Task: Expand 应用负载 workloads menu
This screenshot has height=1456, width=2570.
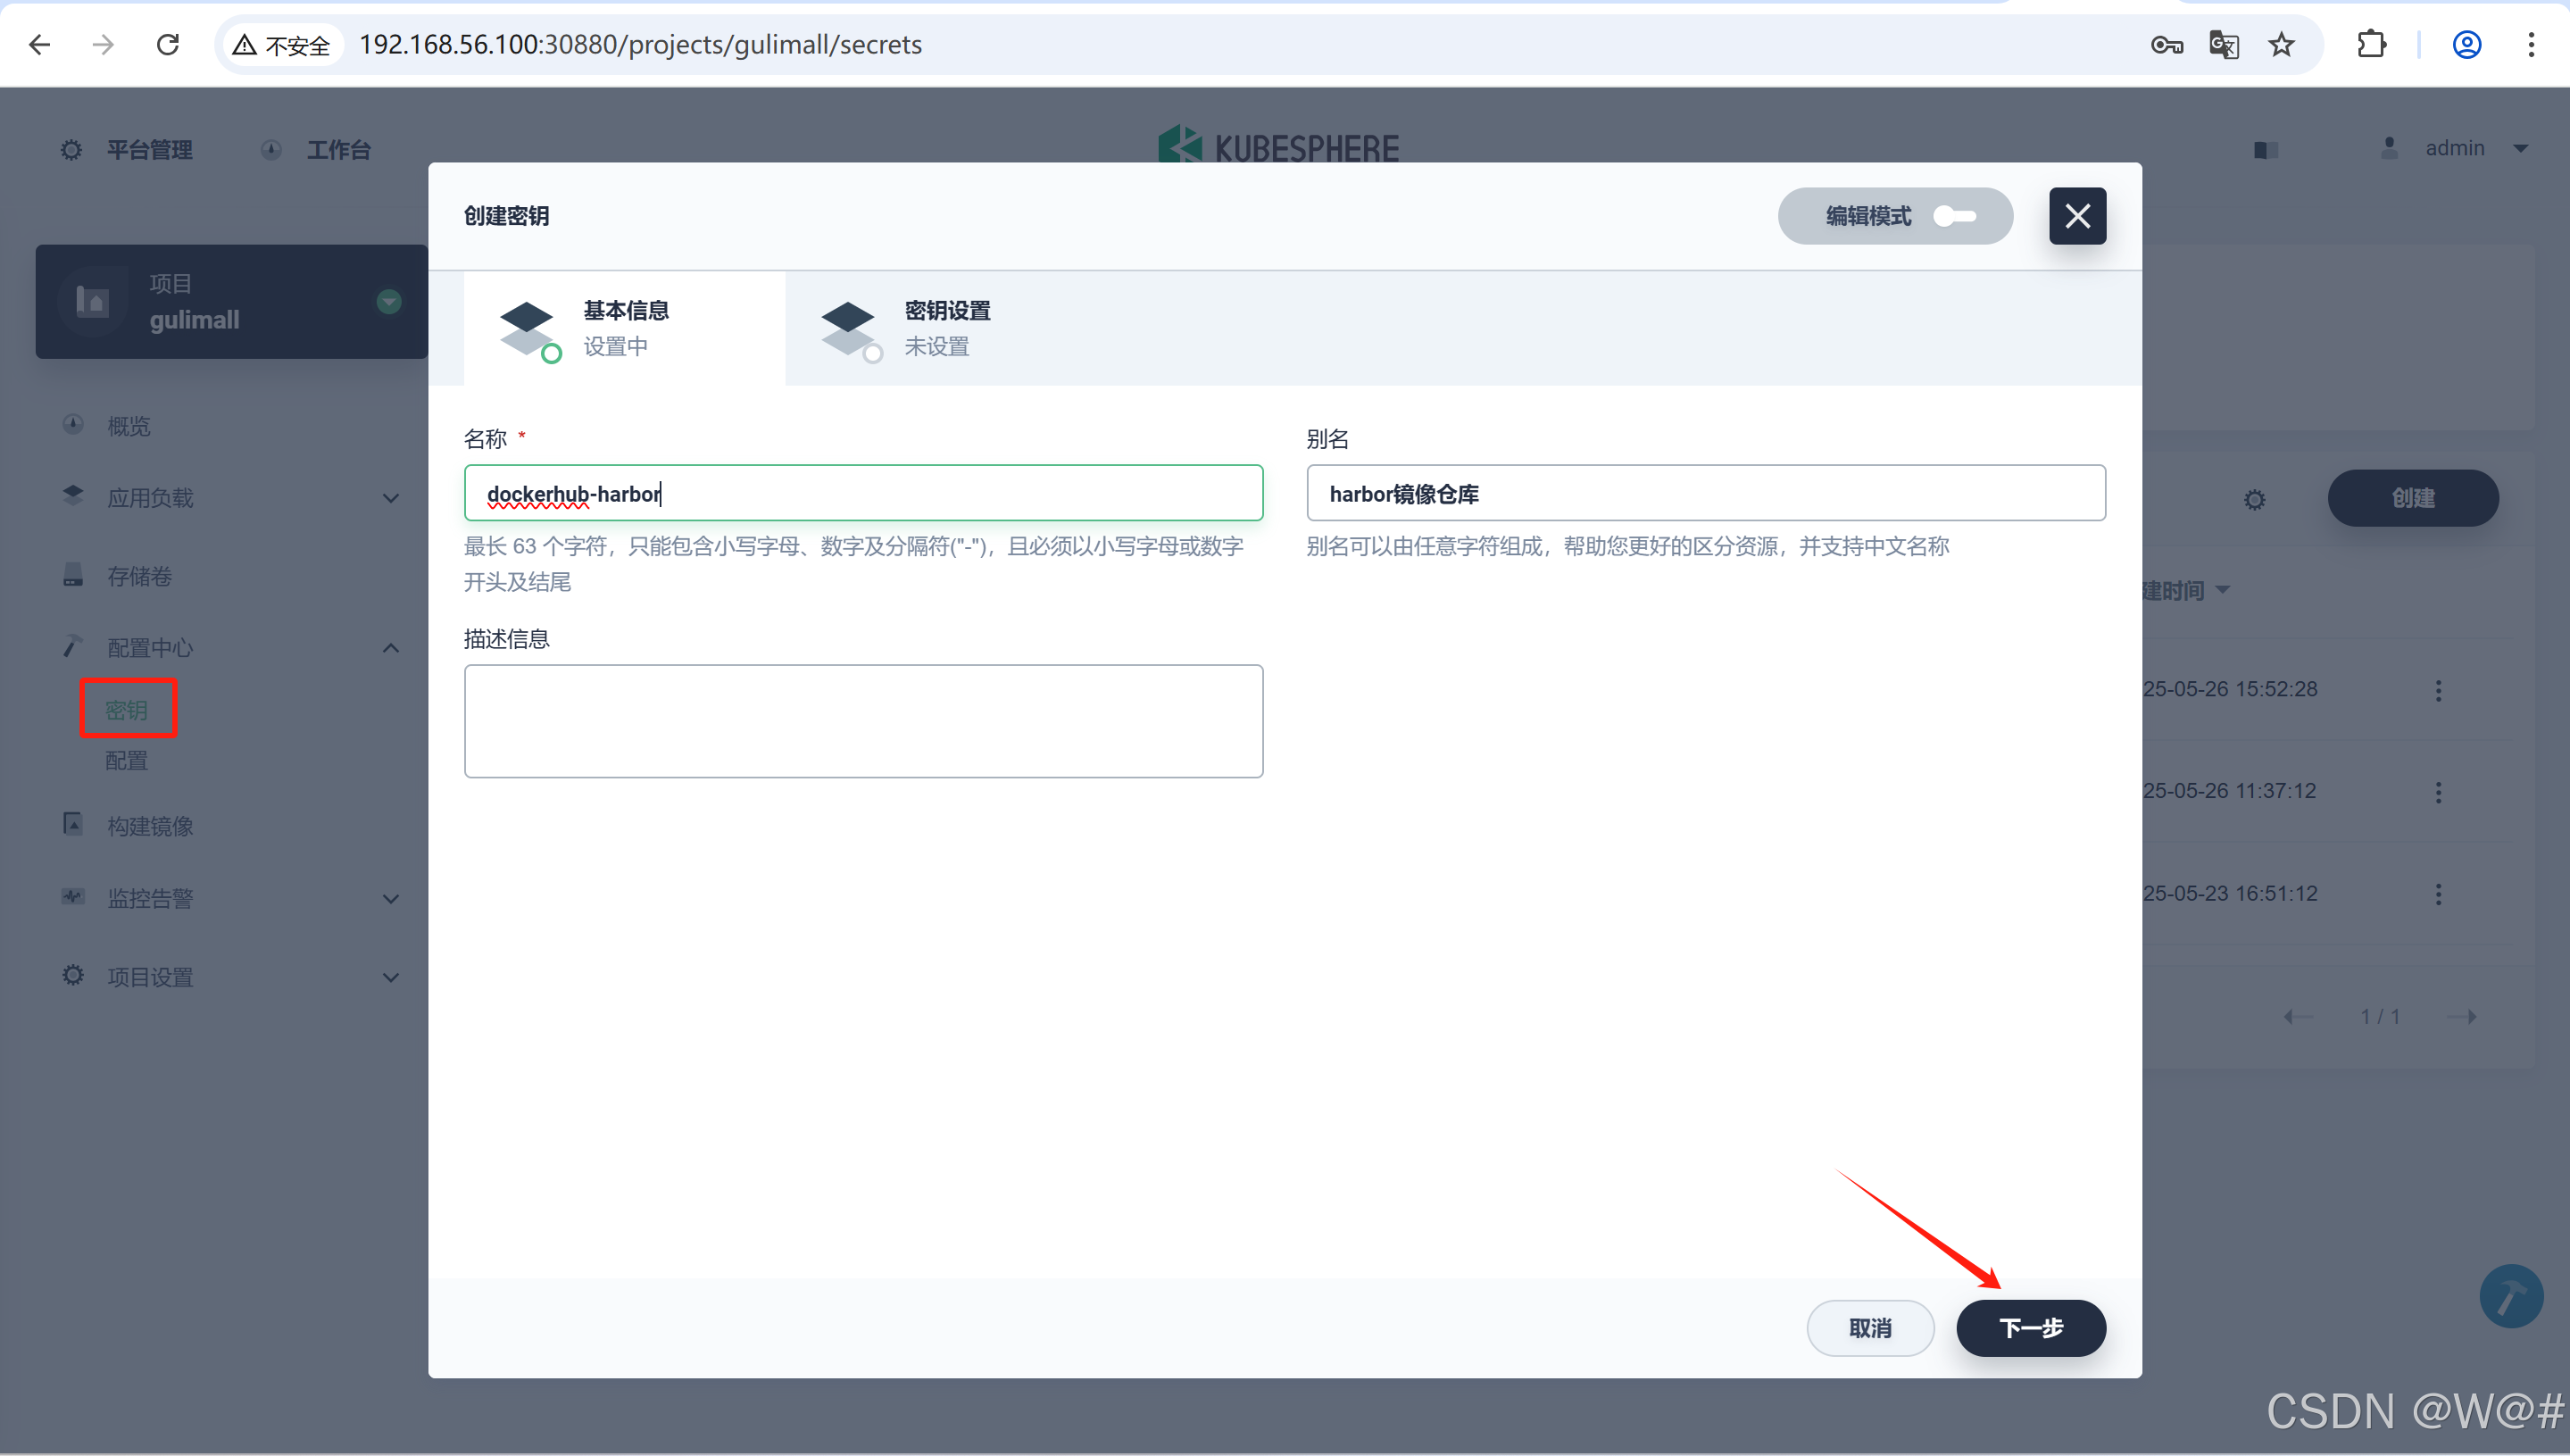Action: (x=232, y=497)
